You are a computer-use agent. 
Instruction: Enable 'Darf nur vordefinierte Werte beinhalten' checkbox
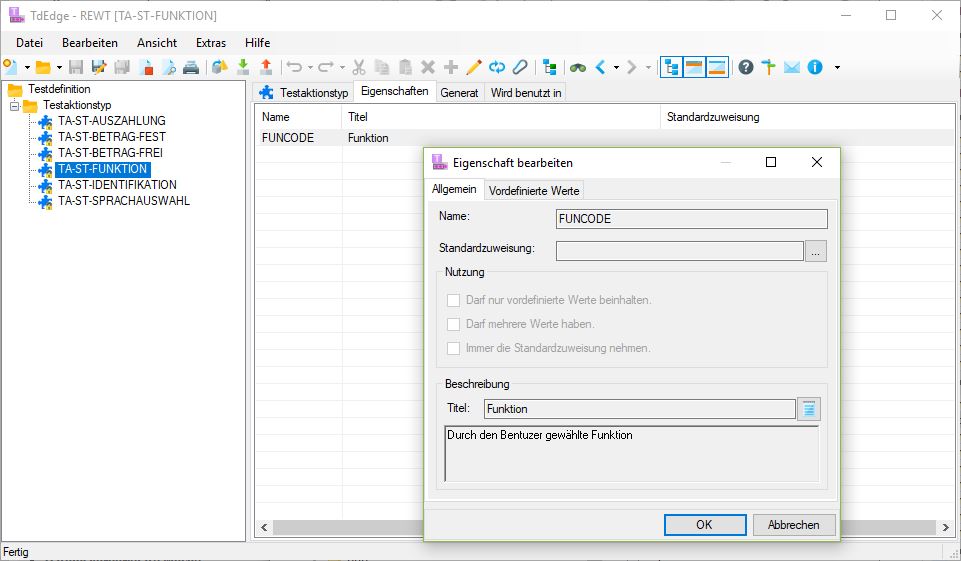pyautogui.click(x=454, y=300)
